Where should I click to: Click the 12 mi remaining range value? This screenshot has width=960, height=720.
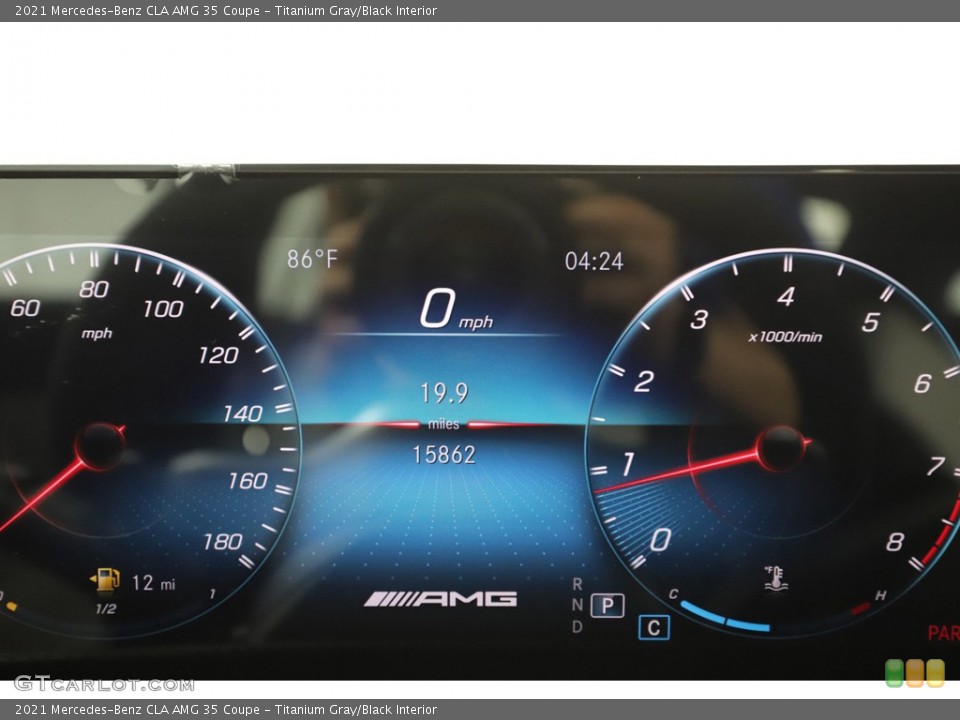[154, 583]
